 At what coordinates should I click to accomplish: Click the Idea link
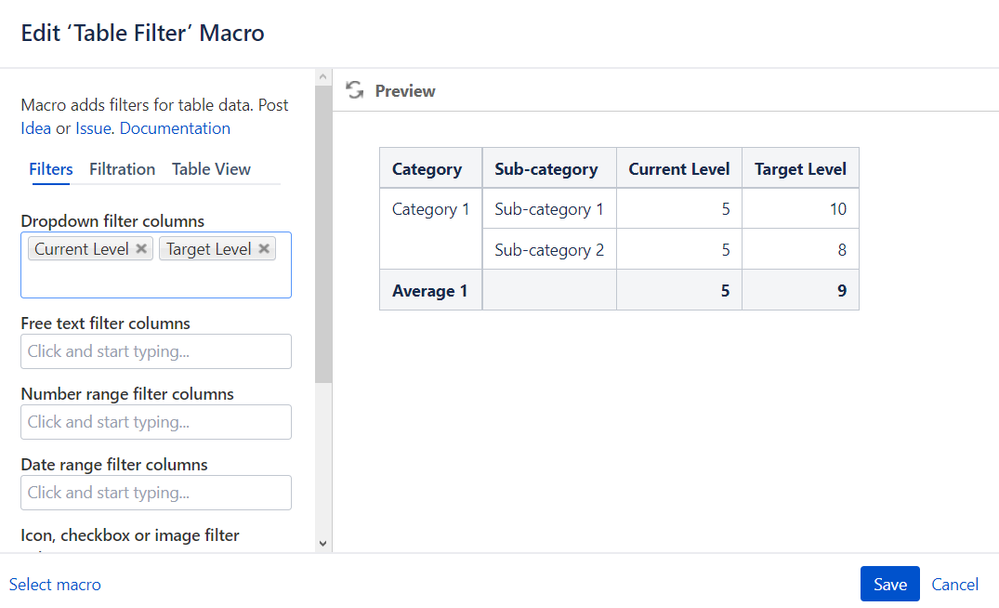pyautogui.click(x=36, y=128)
